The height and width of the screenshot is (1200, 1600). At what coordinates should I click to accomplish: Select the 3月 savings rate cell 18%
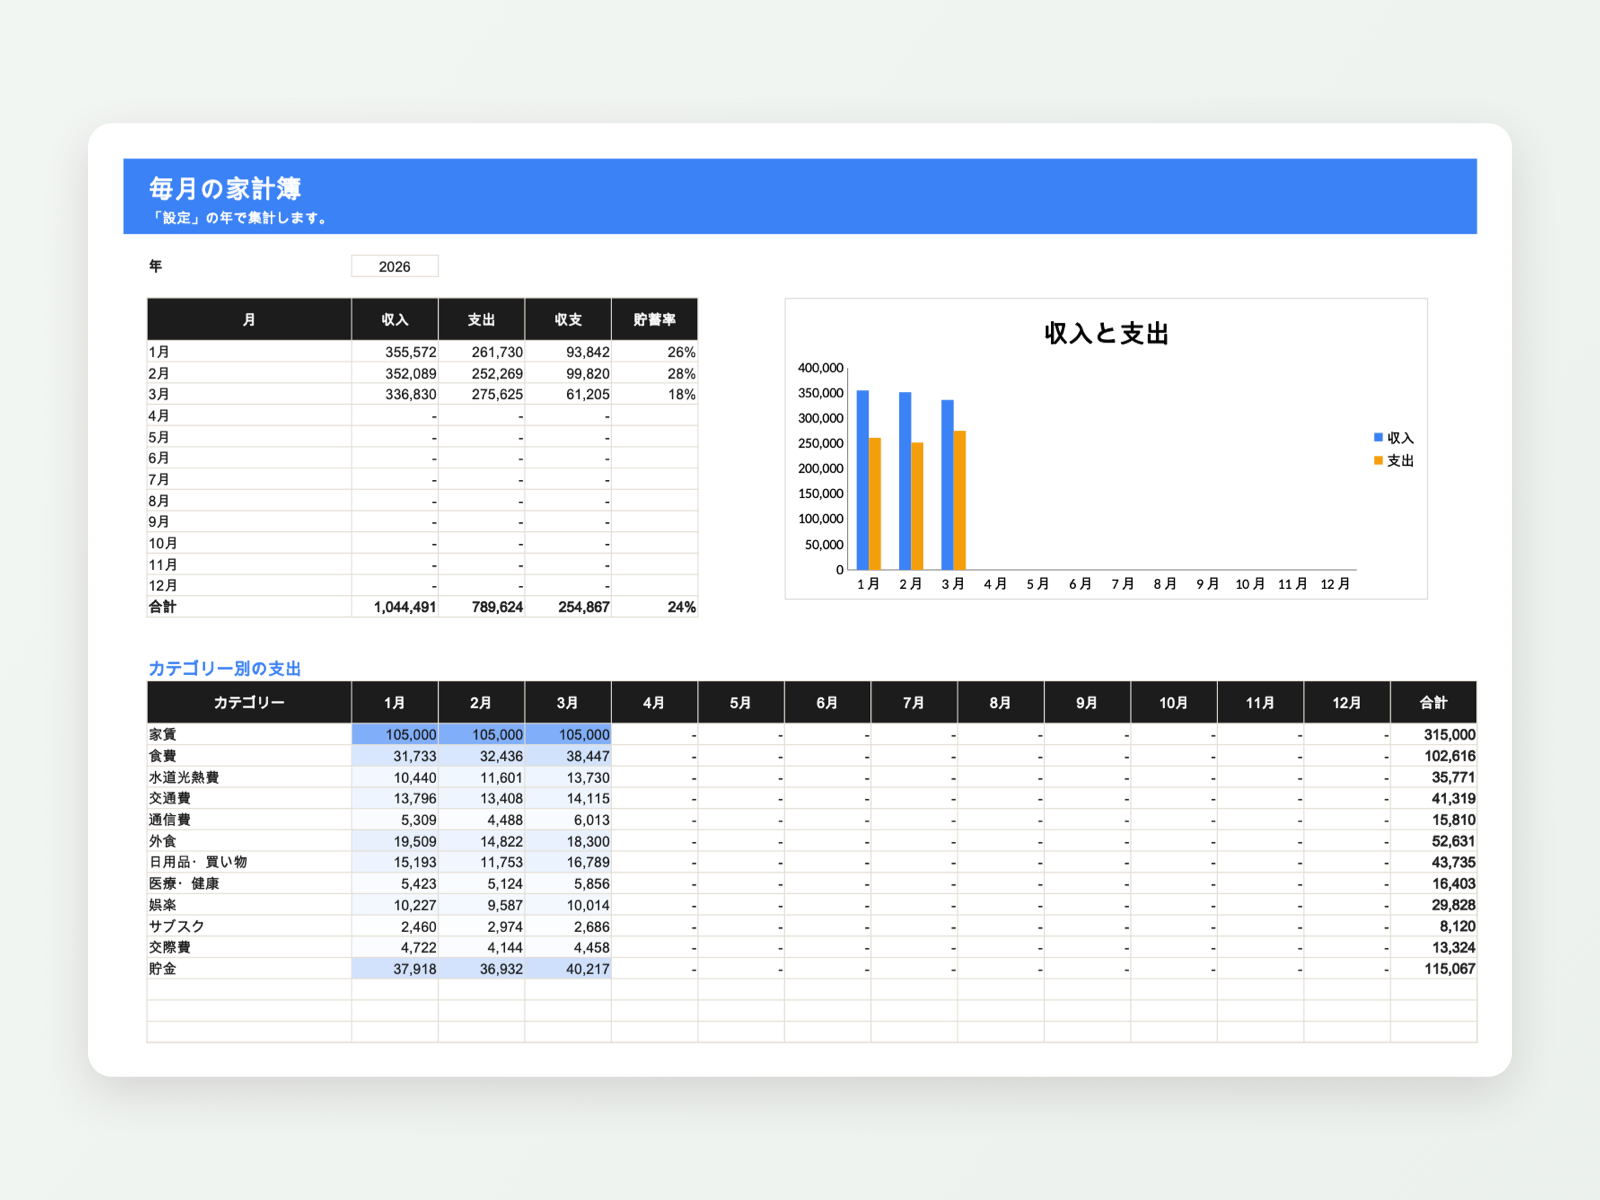[654, 394]
